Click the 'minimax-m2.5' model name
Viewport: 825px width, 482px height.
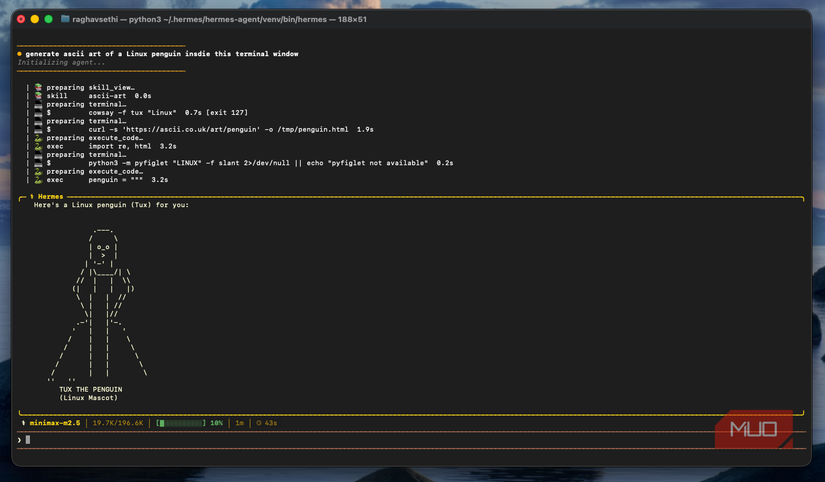pyautogui.click(x=55, y=423)
